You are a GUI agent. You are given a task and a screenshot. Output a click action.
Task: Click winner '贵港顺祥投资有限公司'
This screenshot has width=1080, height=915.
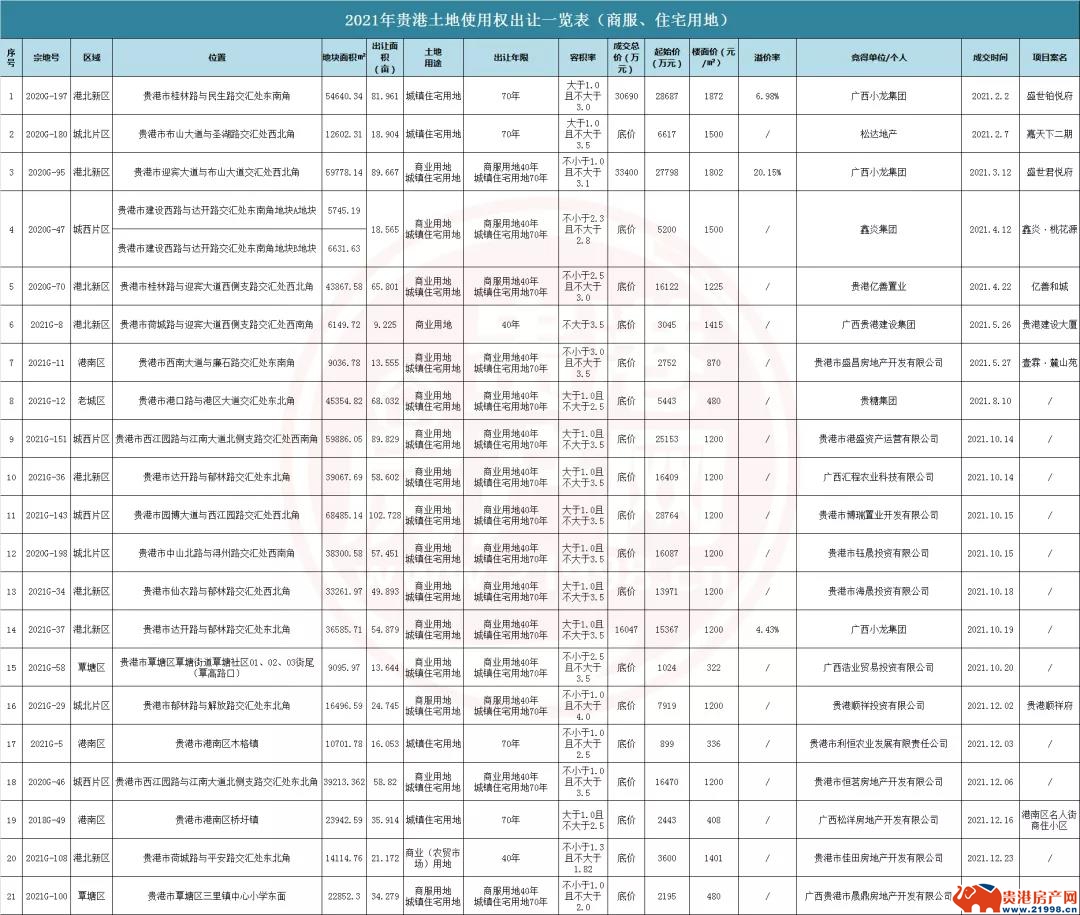click(x=878, y=706)
